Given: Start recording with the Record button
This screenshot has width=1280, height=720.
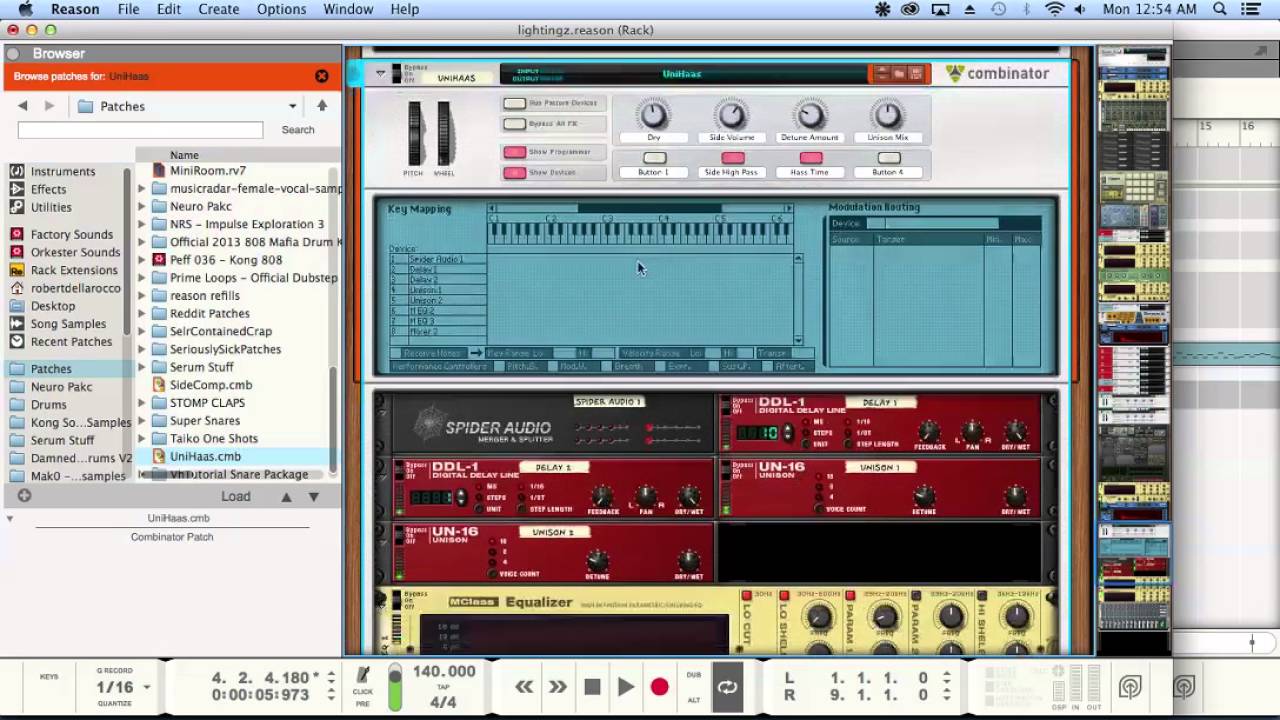Looking at the screenshot, I should [659, 687].
